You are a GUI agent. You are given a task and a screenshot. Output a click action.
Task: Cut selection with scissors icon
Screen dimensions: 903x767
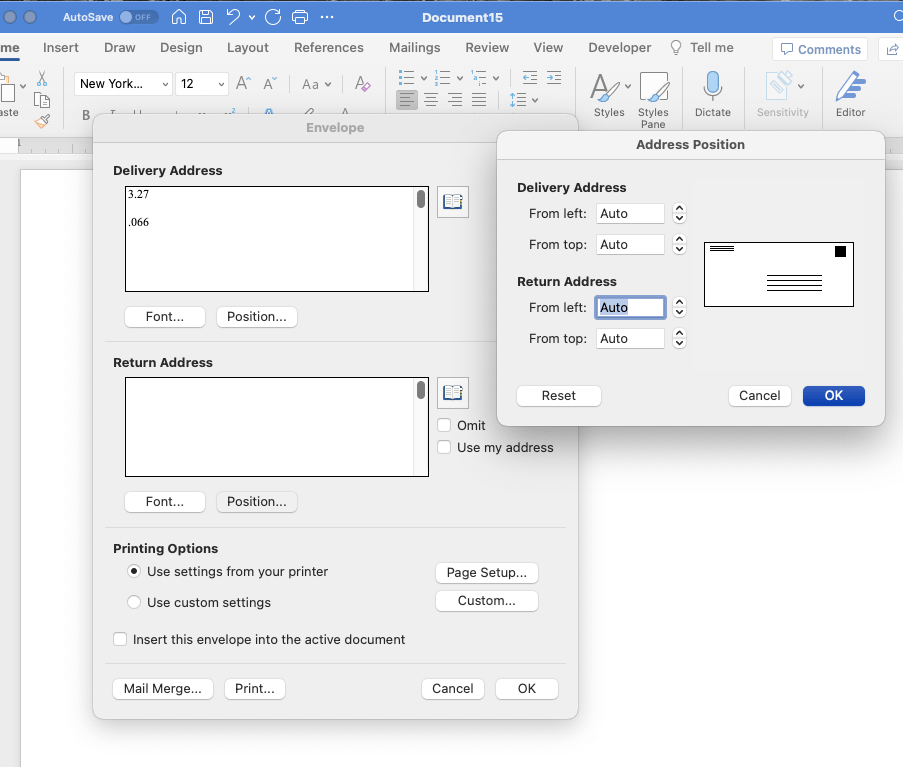pos(42,78)
